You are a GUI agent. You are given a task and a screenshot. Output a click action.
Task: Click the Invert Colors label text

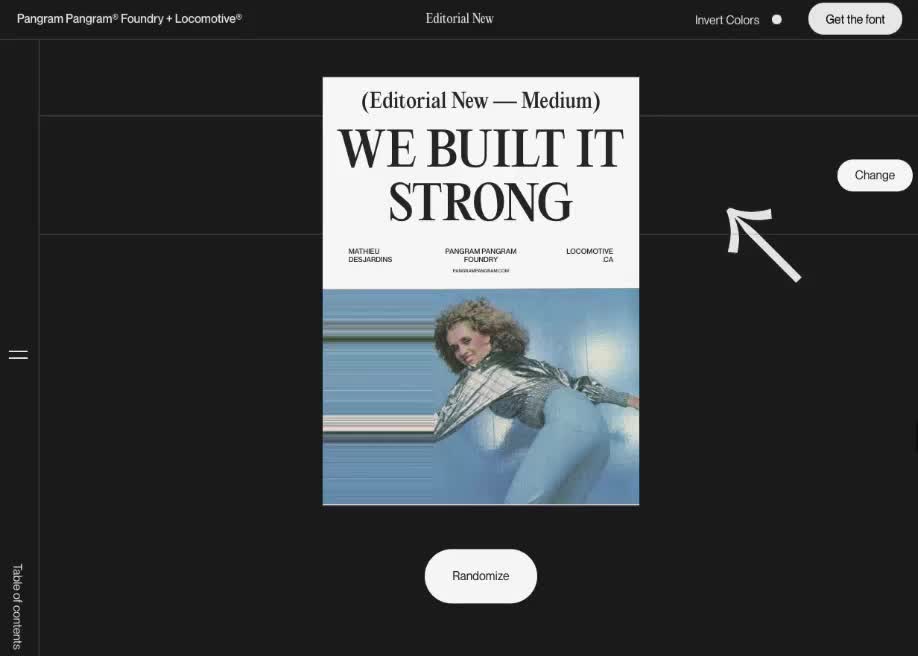point(727,20)
